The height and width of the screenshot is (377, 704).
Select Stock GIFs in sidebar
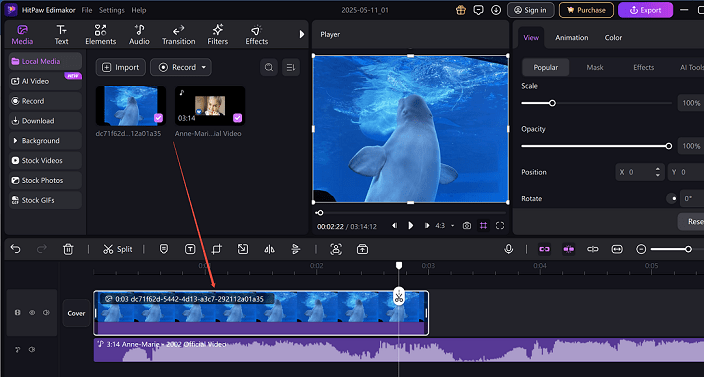click(45, 200)
